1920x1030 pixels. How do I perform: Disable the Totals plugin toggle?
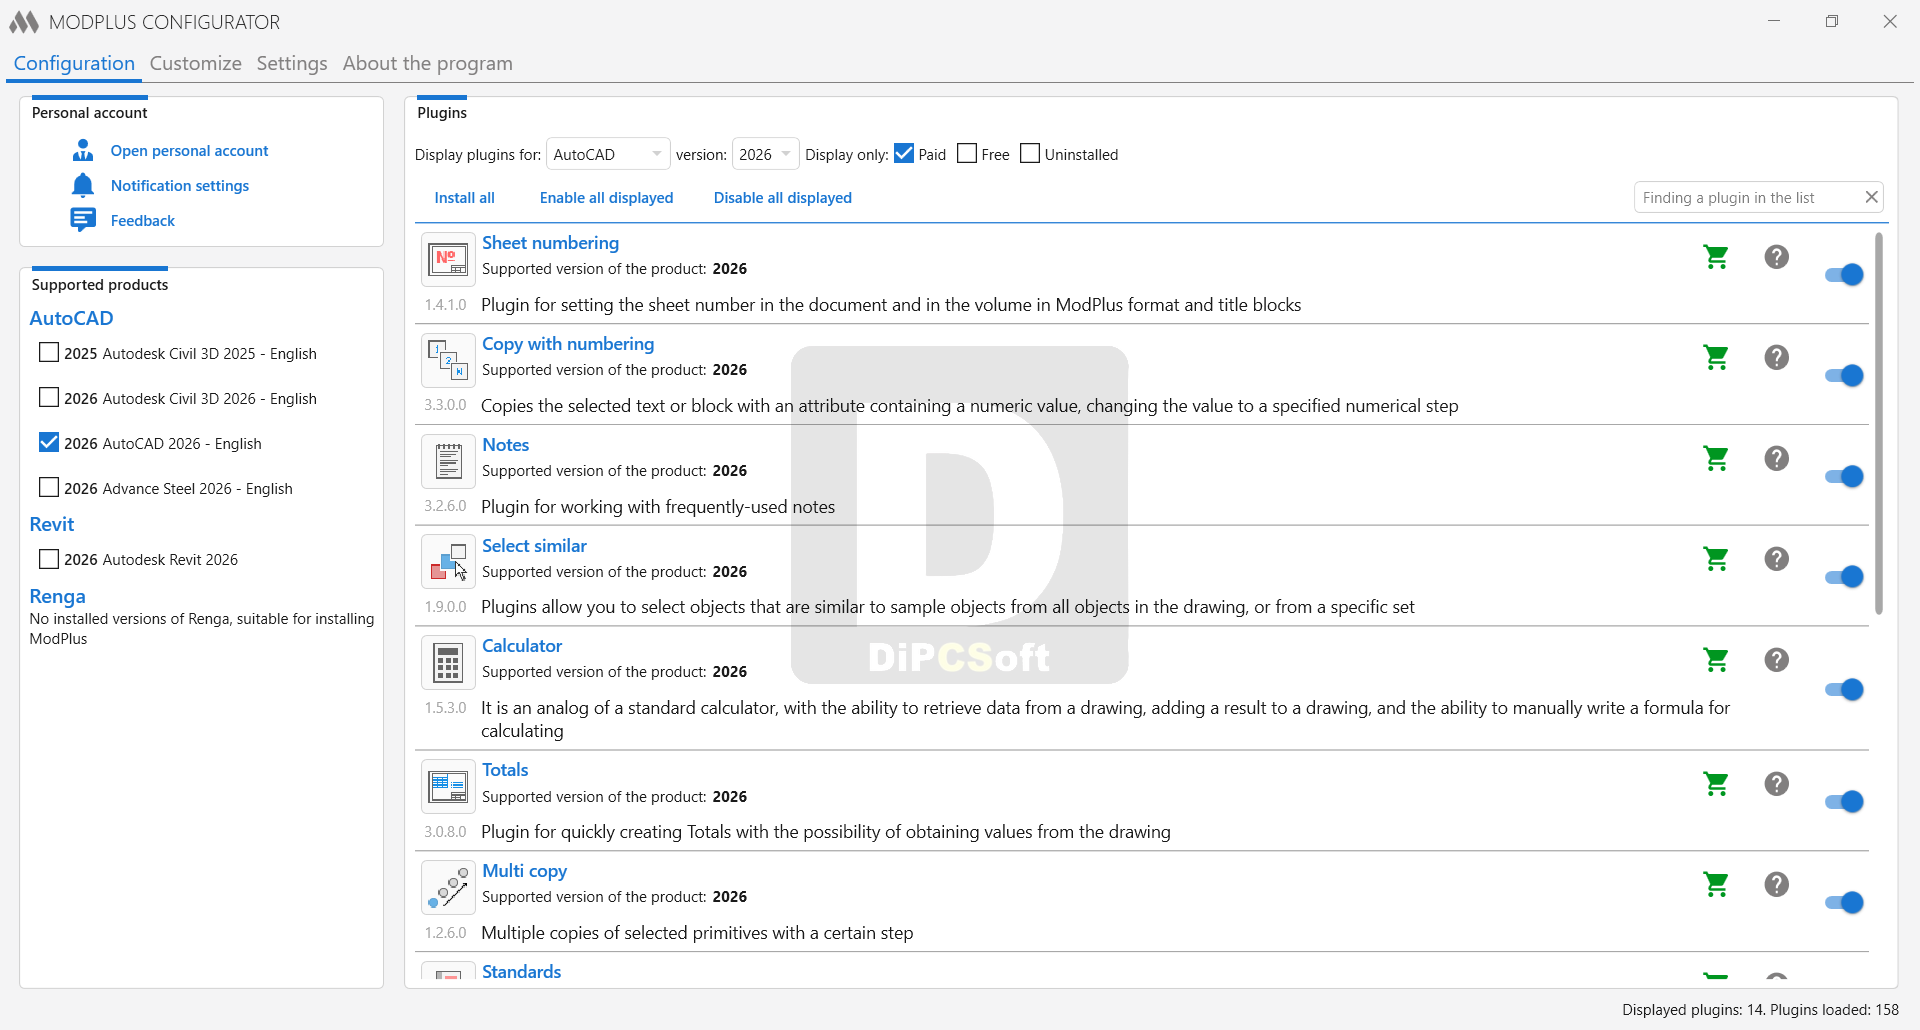1844,802
